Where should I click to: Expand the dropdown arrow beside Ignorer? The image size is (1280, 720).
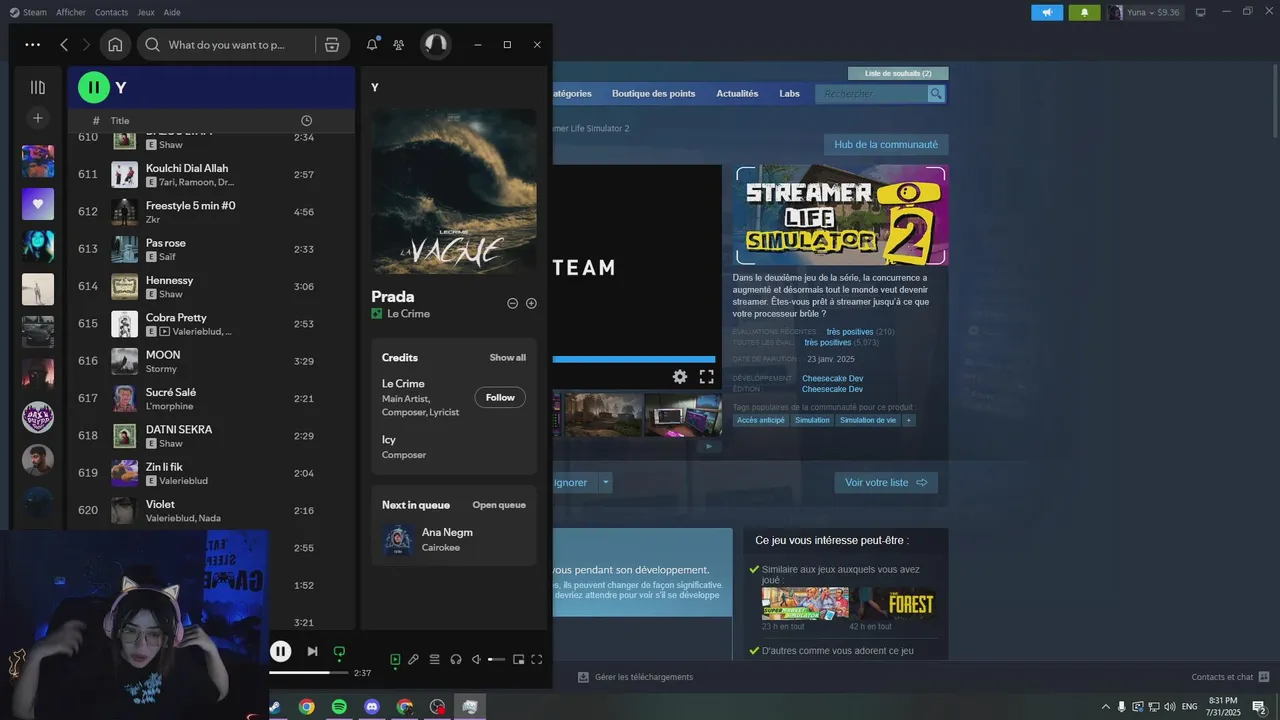point(605,482)
